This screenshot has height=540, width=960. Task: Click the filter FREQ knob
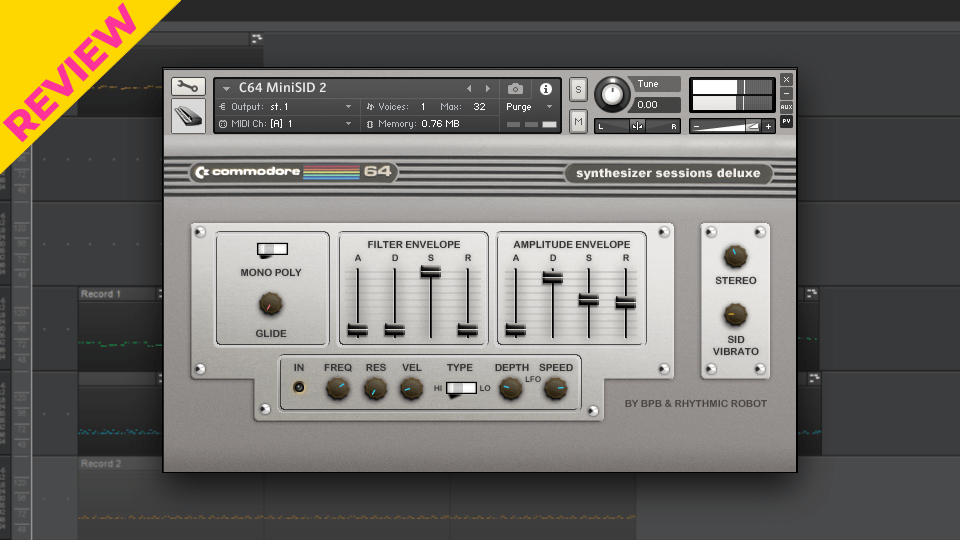point(337,388)
